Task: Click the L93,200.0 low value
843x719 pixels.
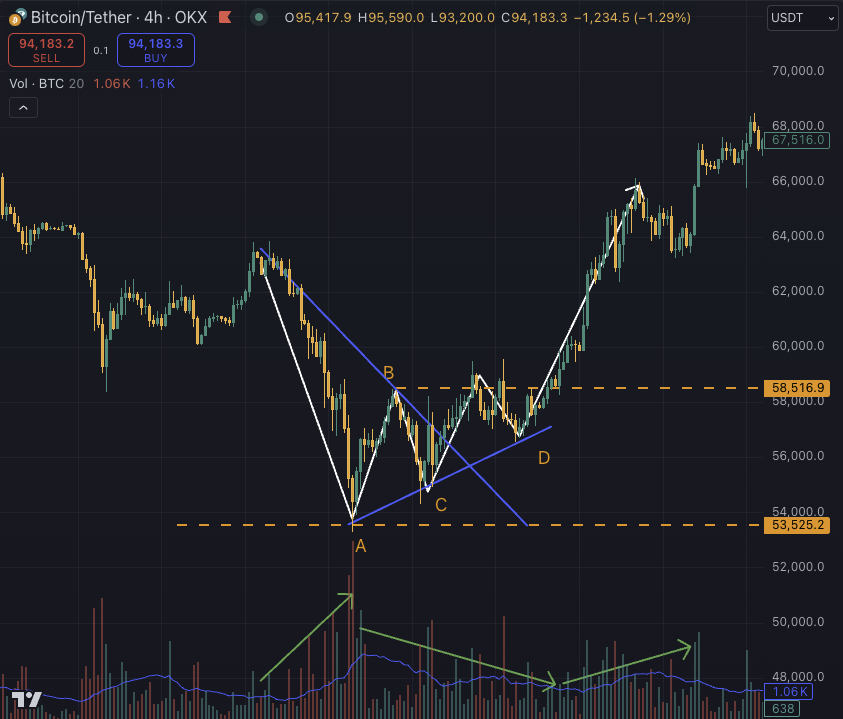Action: [x=462, y=18]
